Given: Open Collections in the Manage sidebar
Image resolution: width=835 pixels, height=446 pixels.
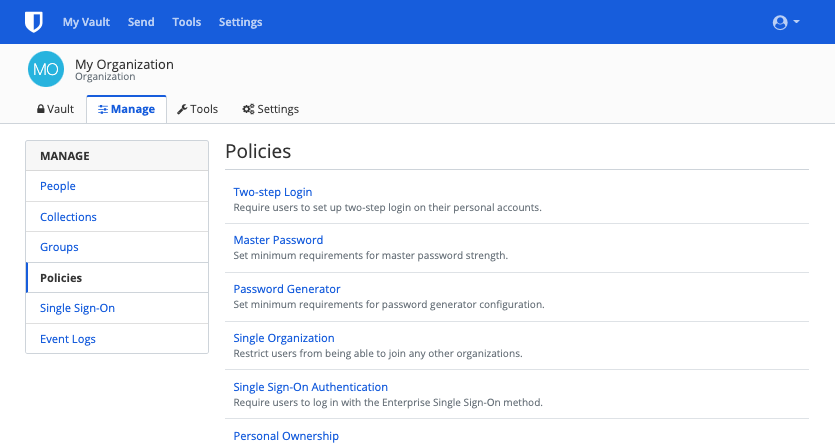Looking at the screenshot, I should (117, 217).
